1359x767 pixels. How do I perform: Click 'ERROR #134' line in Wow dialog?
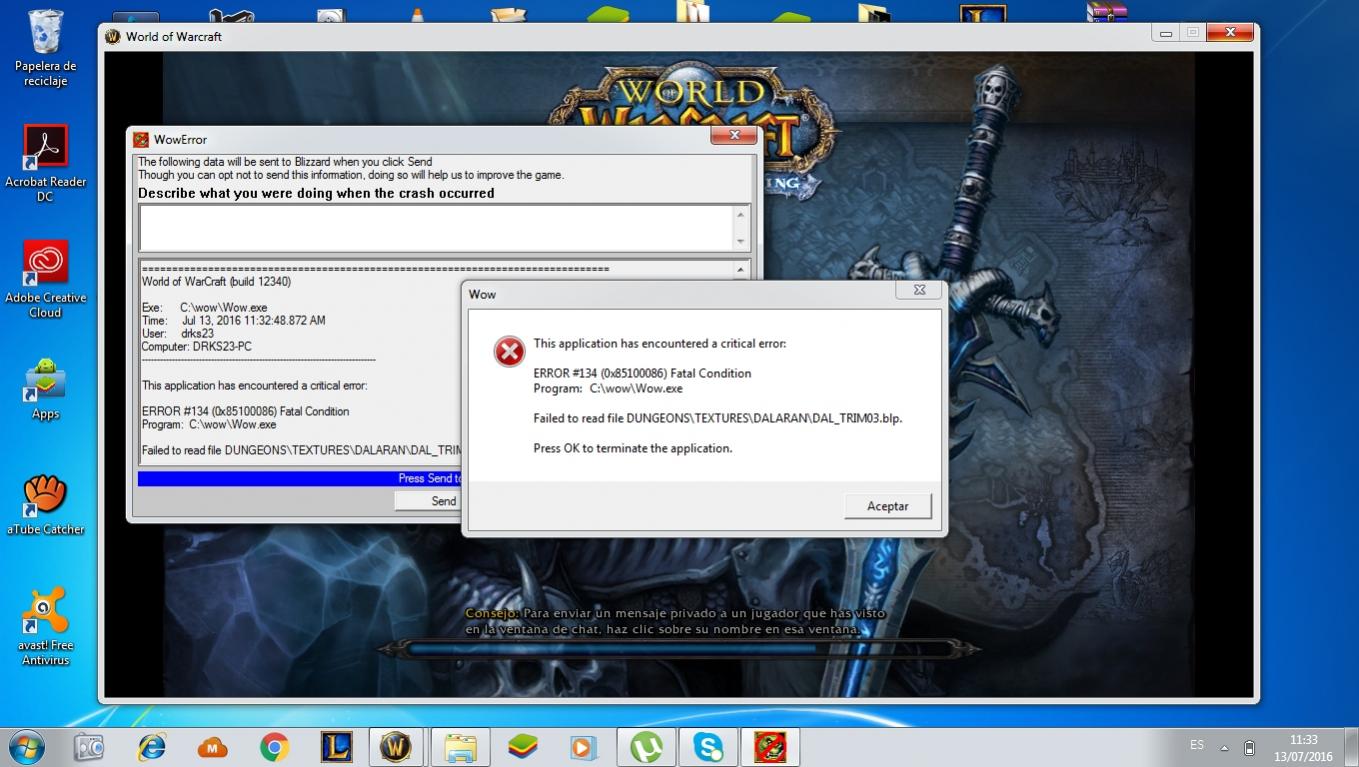pyautogui.click(x=642, y=374)
